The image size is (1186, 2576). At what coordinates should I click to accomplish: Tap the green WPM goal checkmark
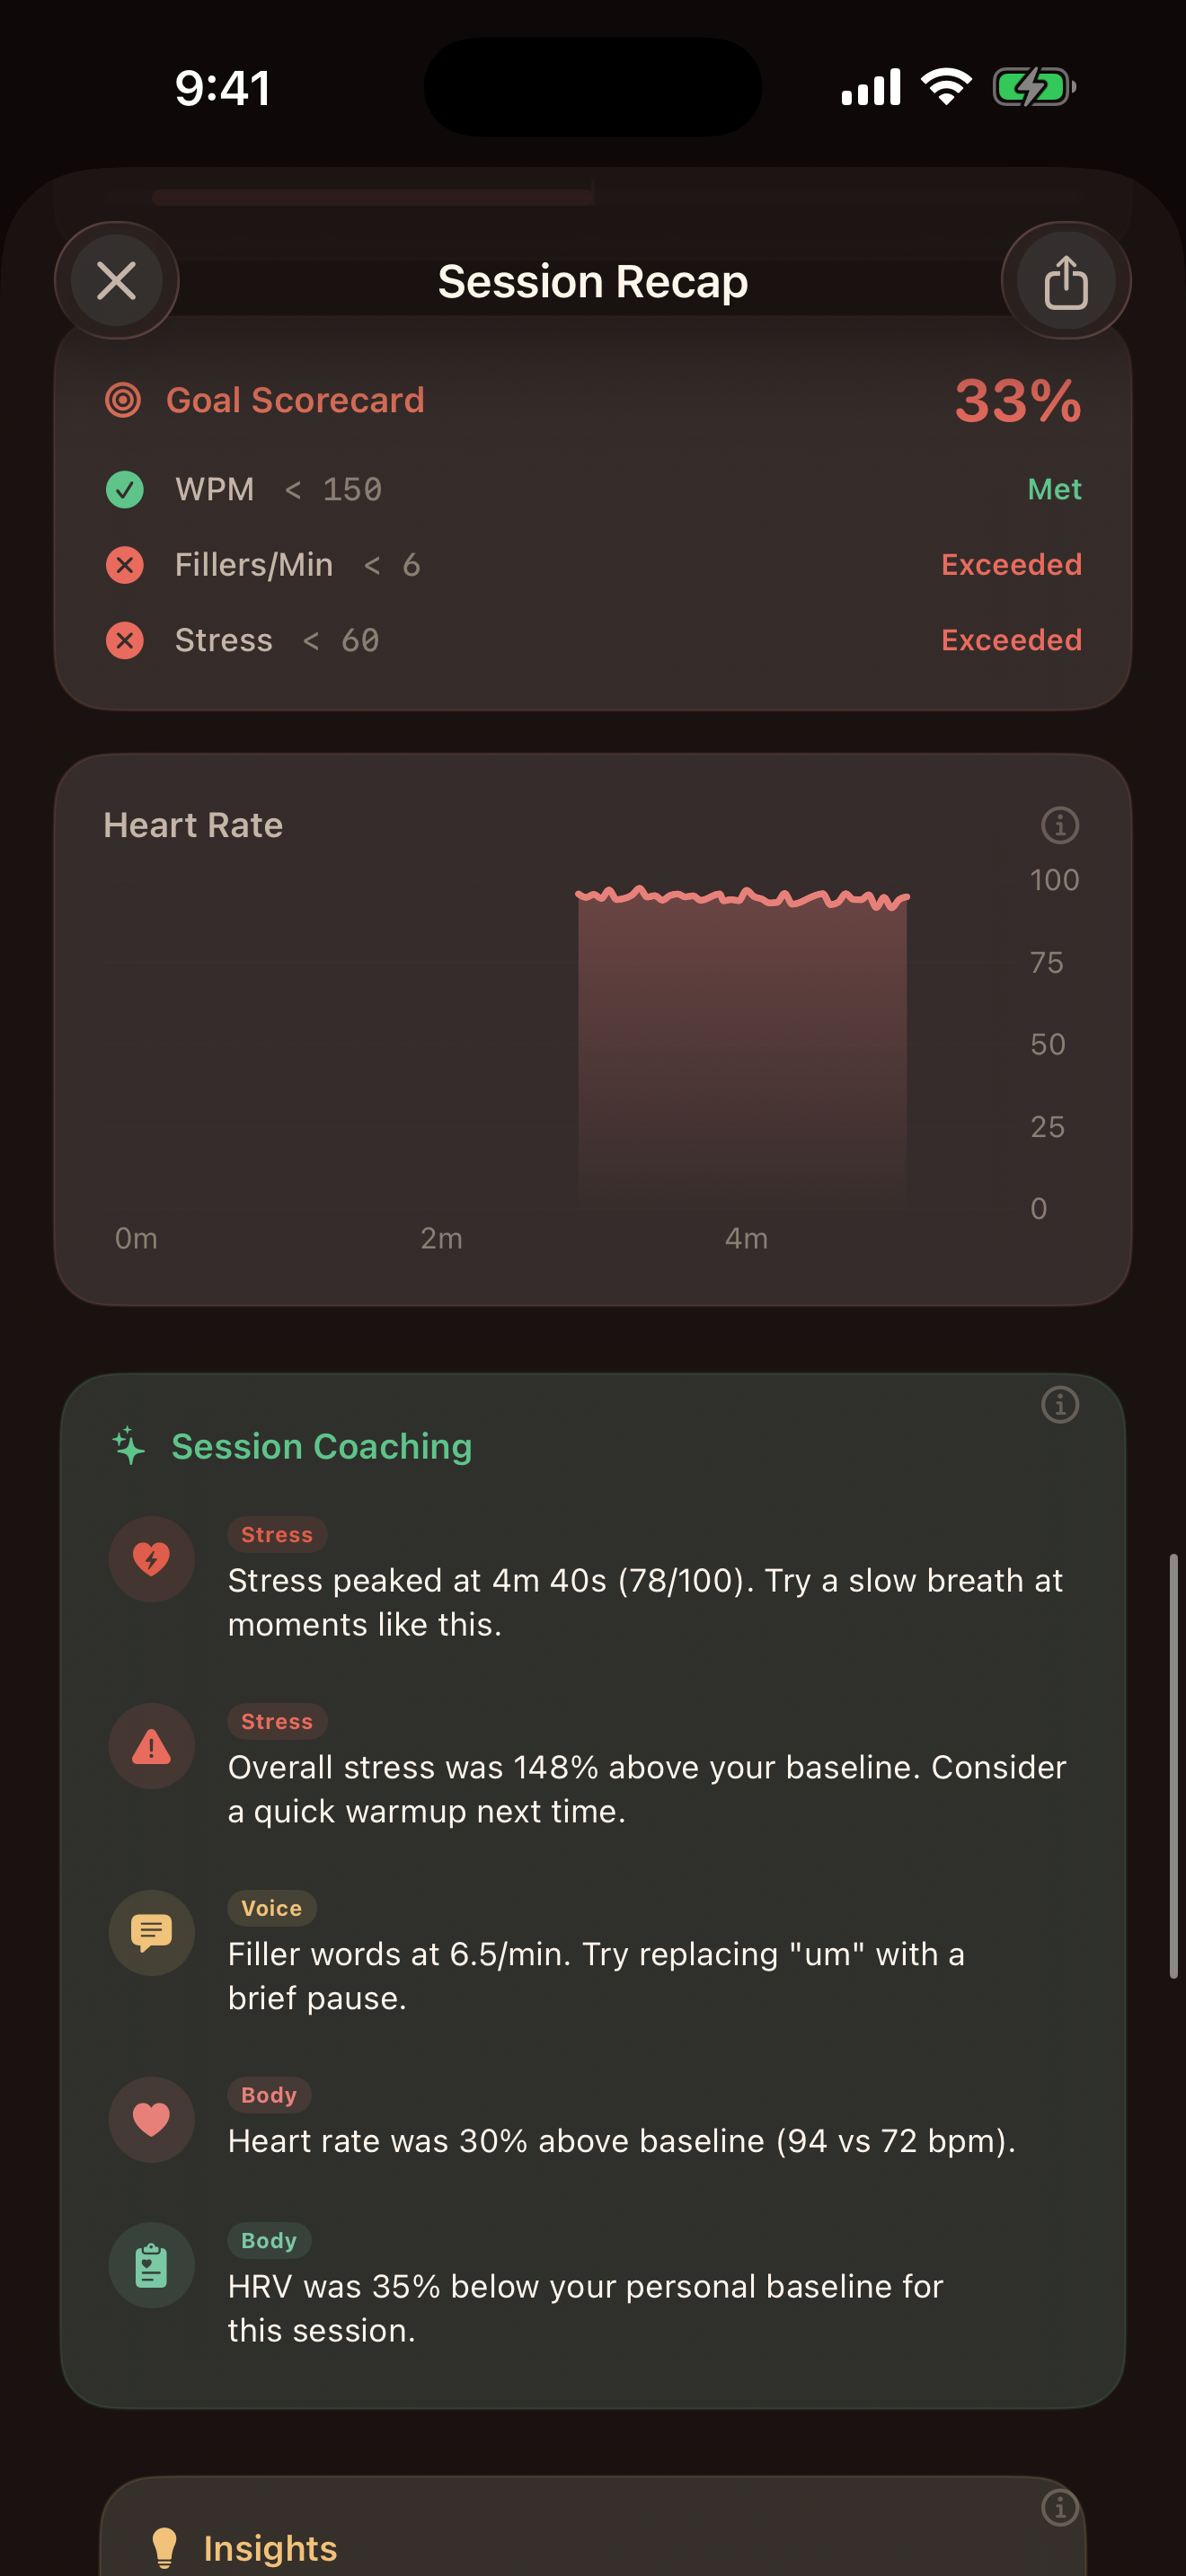125,490
